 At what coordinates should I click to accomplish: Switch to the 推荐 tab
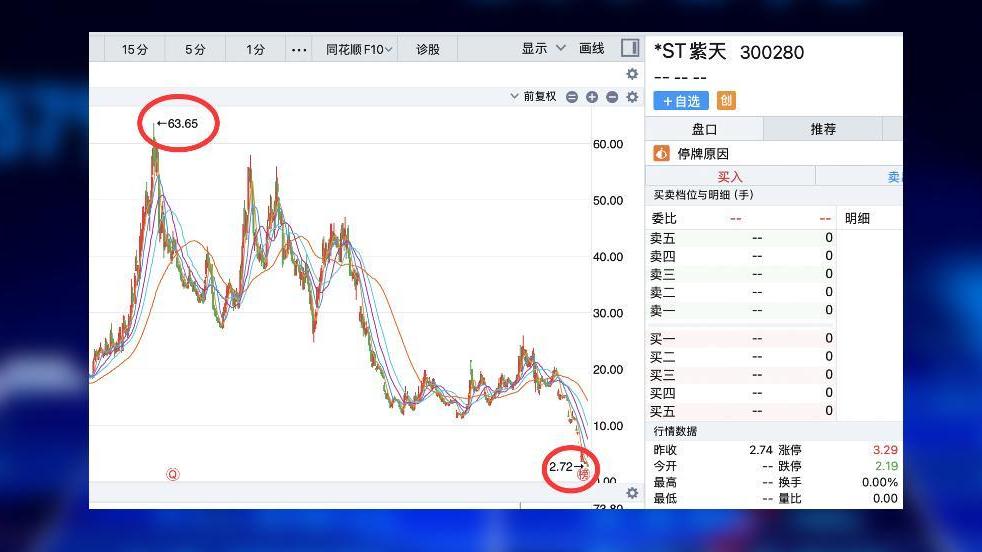(x=823, y=129)
